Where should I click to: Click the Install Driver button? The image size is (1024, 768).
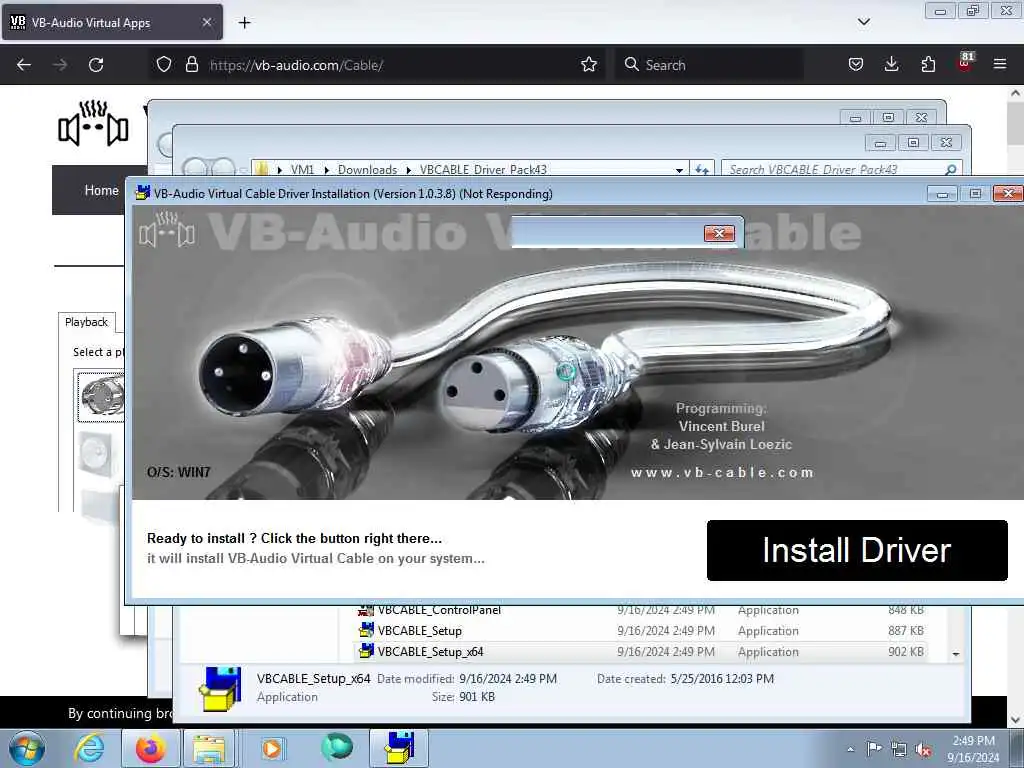point(857,550)
